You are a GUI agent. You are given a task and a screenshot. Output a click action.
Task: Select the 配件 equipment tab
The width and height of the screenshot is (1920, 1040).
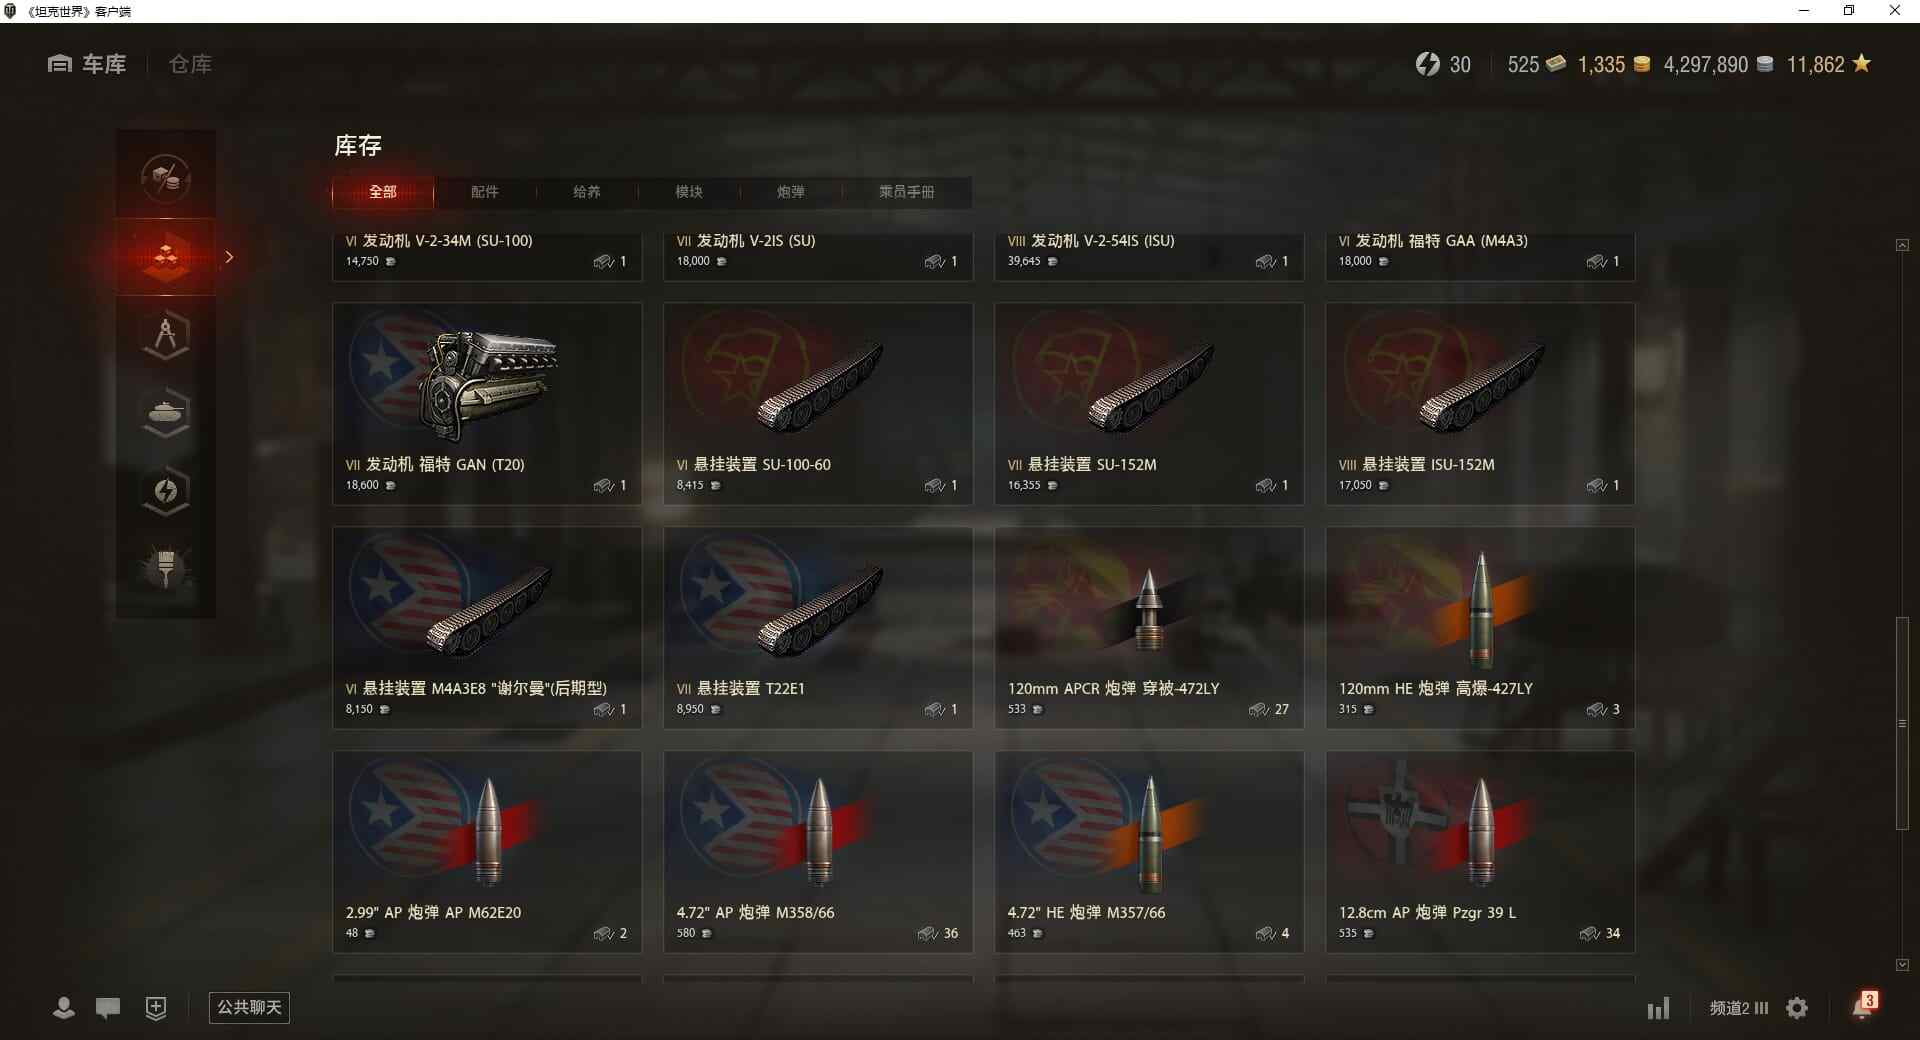tap(484, 192)
